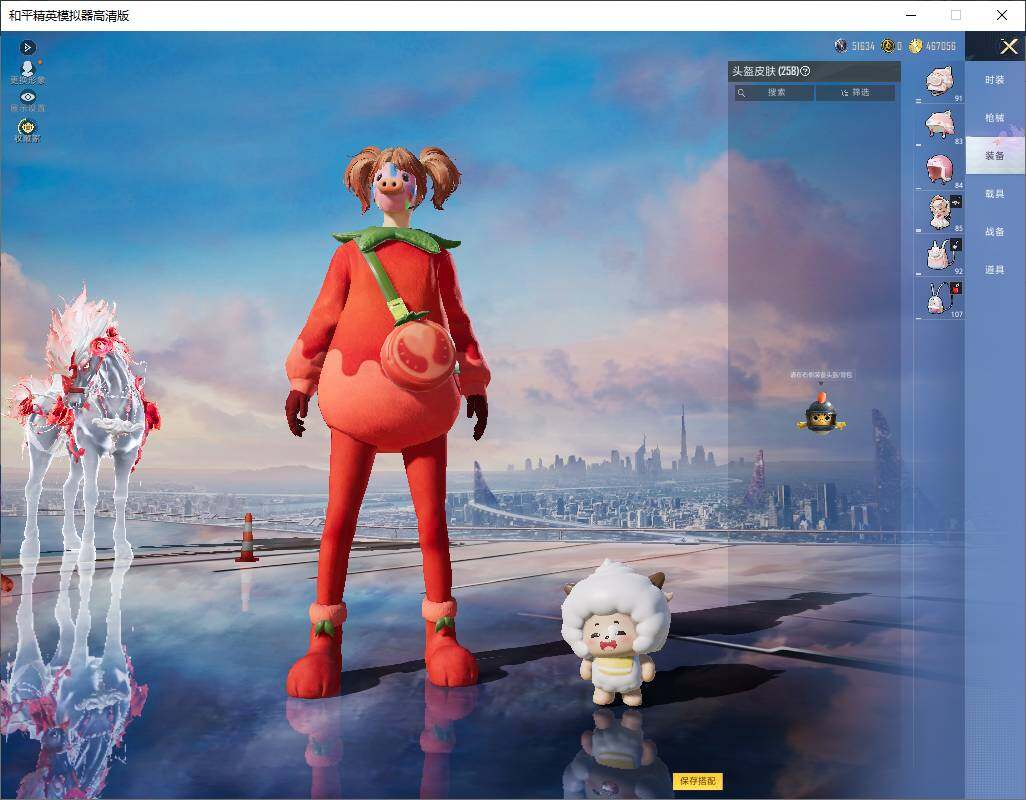
Task: Click the tomato-shaped crossbody bag
Action: point(417,354)
